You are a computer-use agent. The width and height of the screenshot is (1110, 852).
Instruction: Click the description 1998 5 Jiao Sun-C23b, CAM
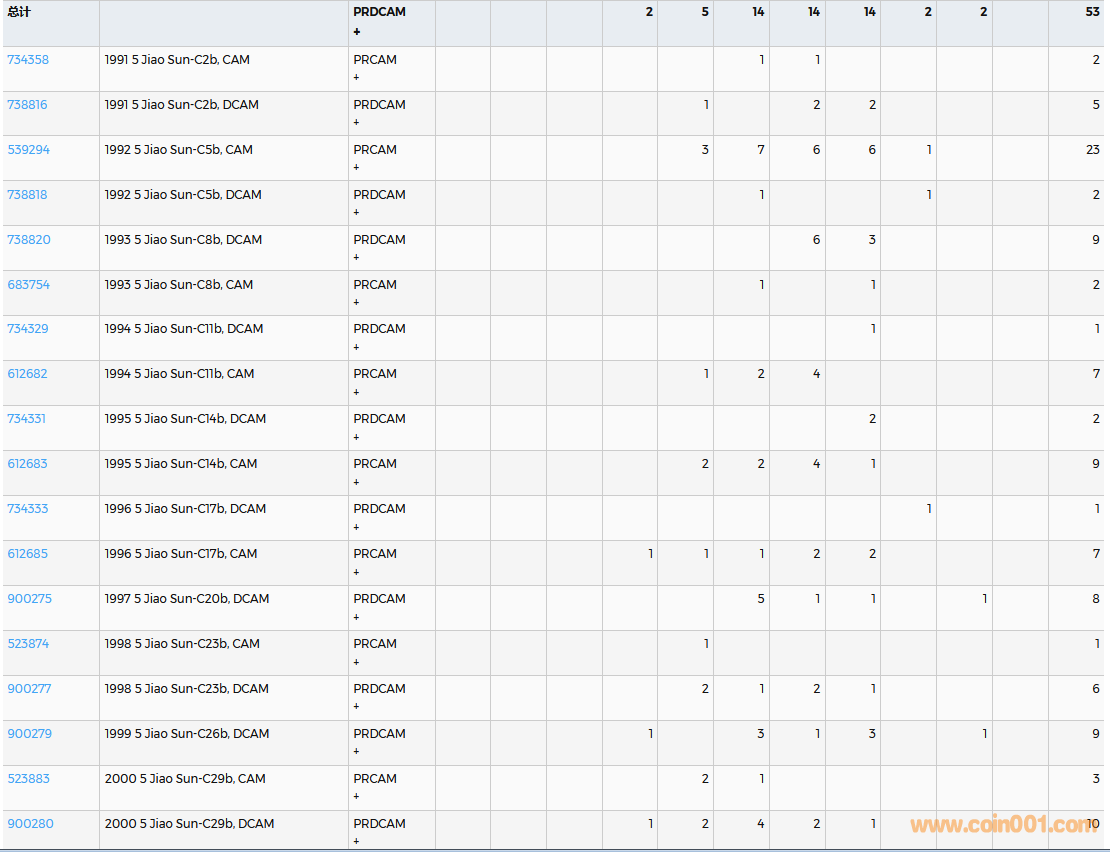(x=182, y=644)
